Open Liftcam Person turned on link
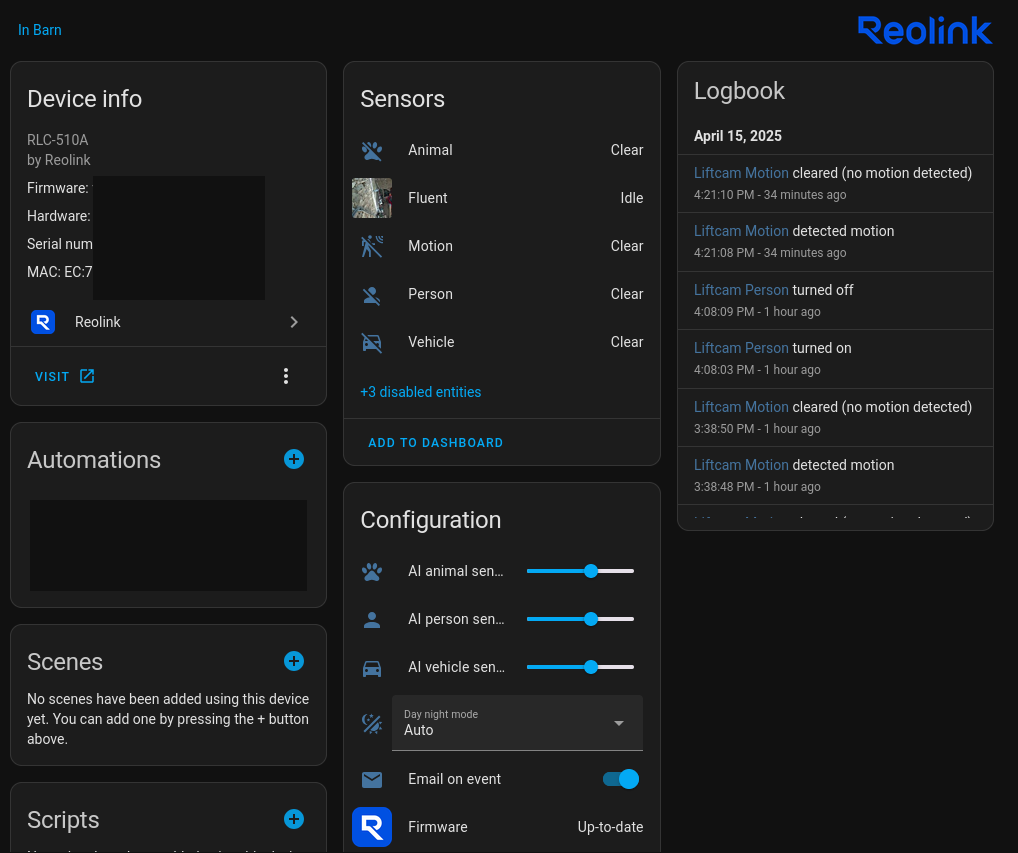 point(741,348)
